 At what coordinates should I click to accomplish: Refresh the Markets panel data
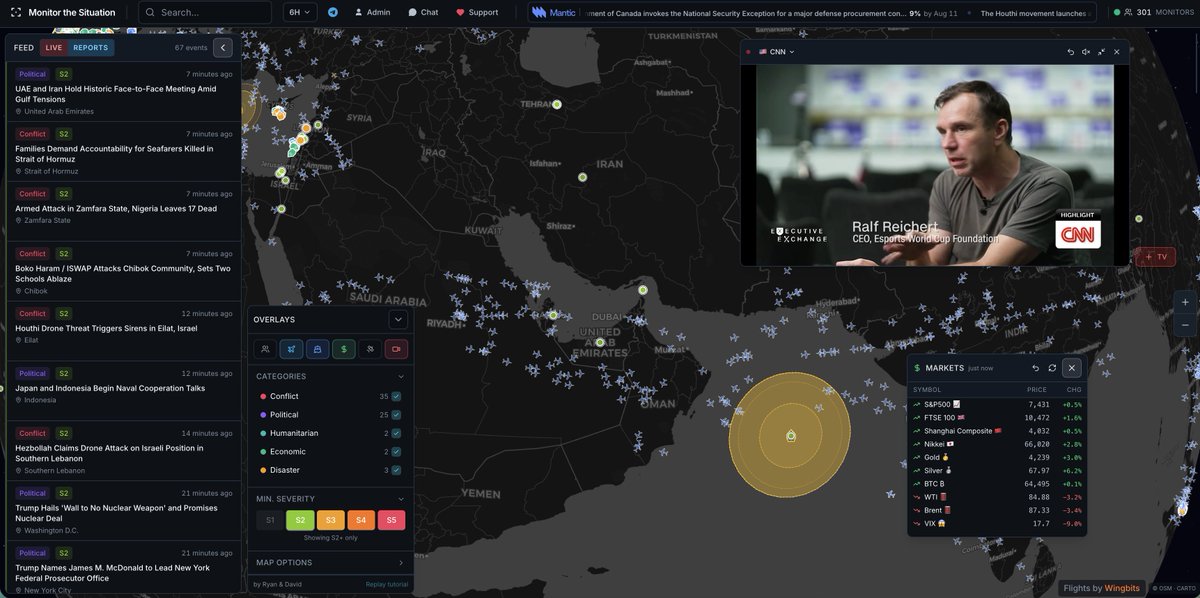pos(1052,368)
